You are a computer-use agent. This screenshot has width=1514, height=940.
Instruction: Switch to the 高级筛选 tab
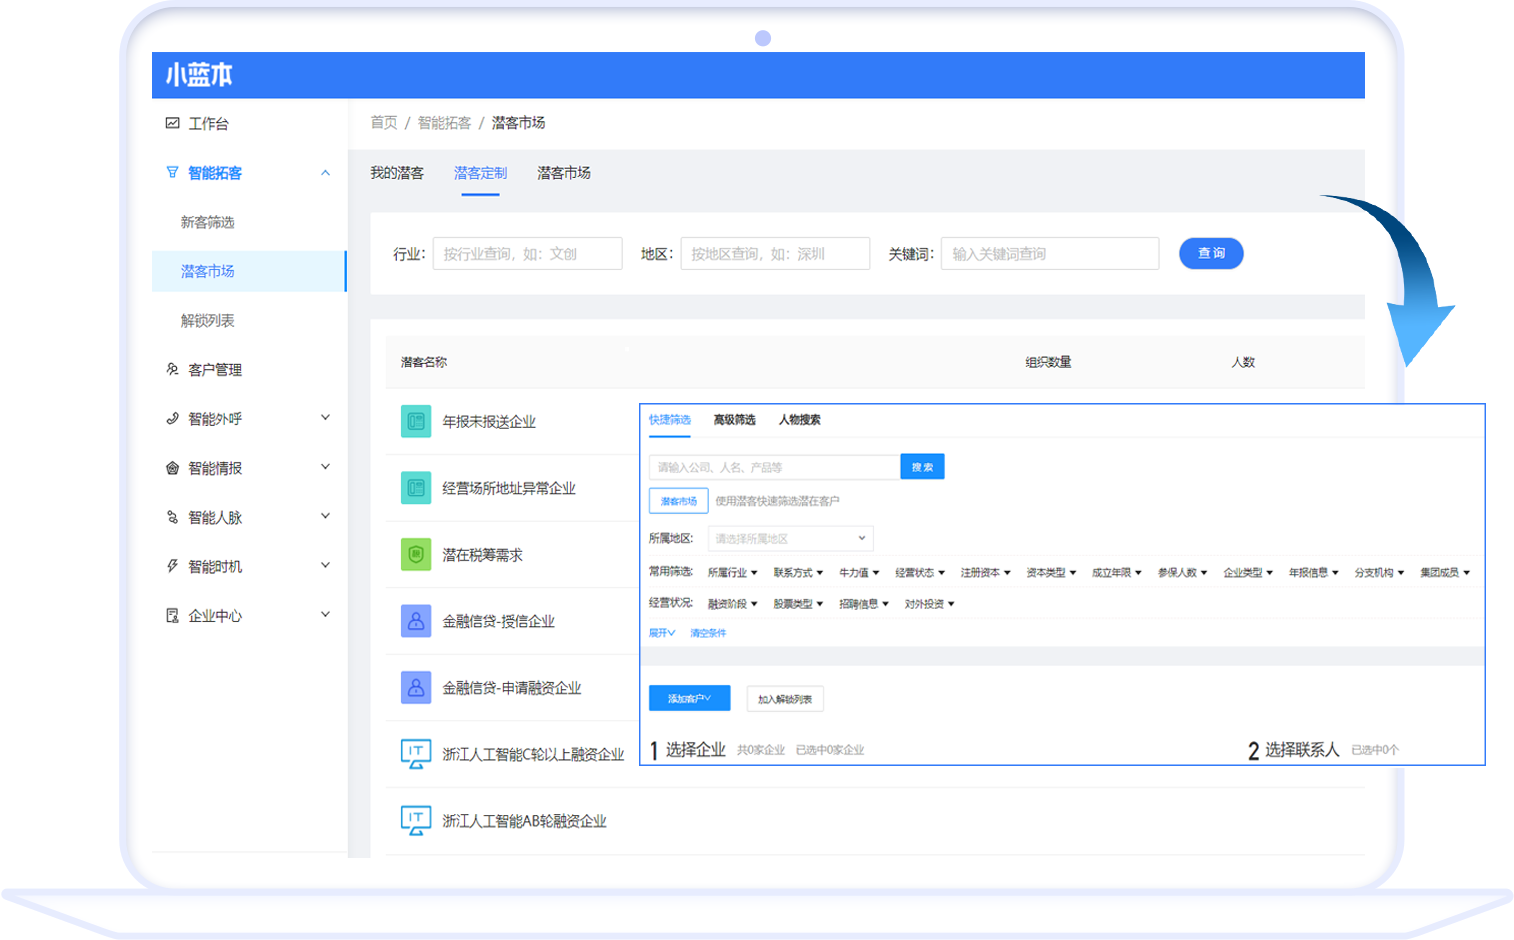733,421
